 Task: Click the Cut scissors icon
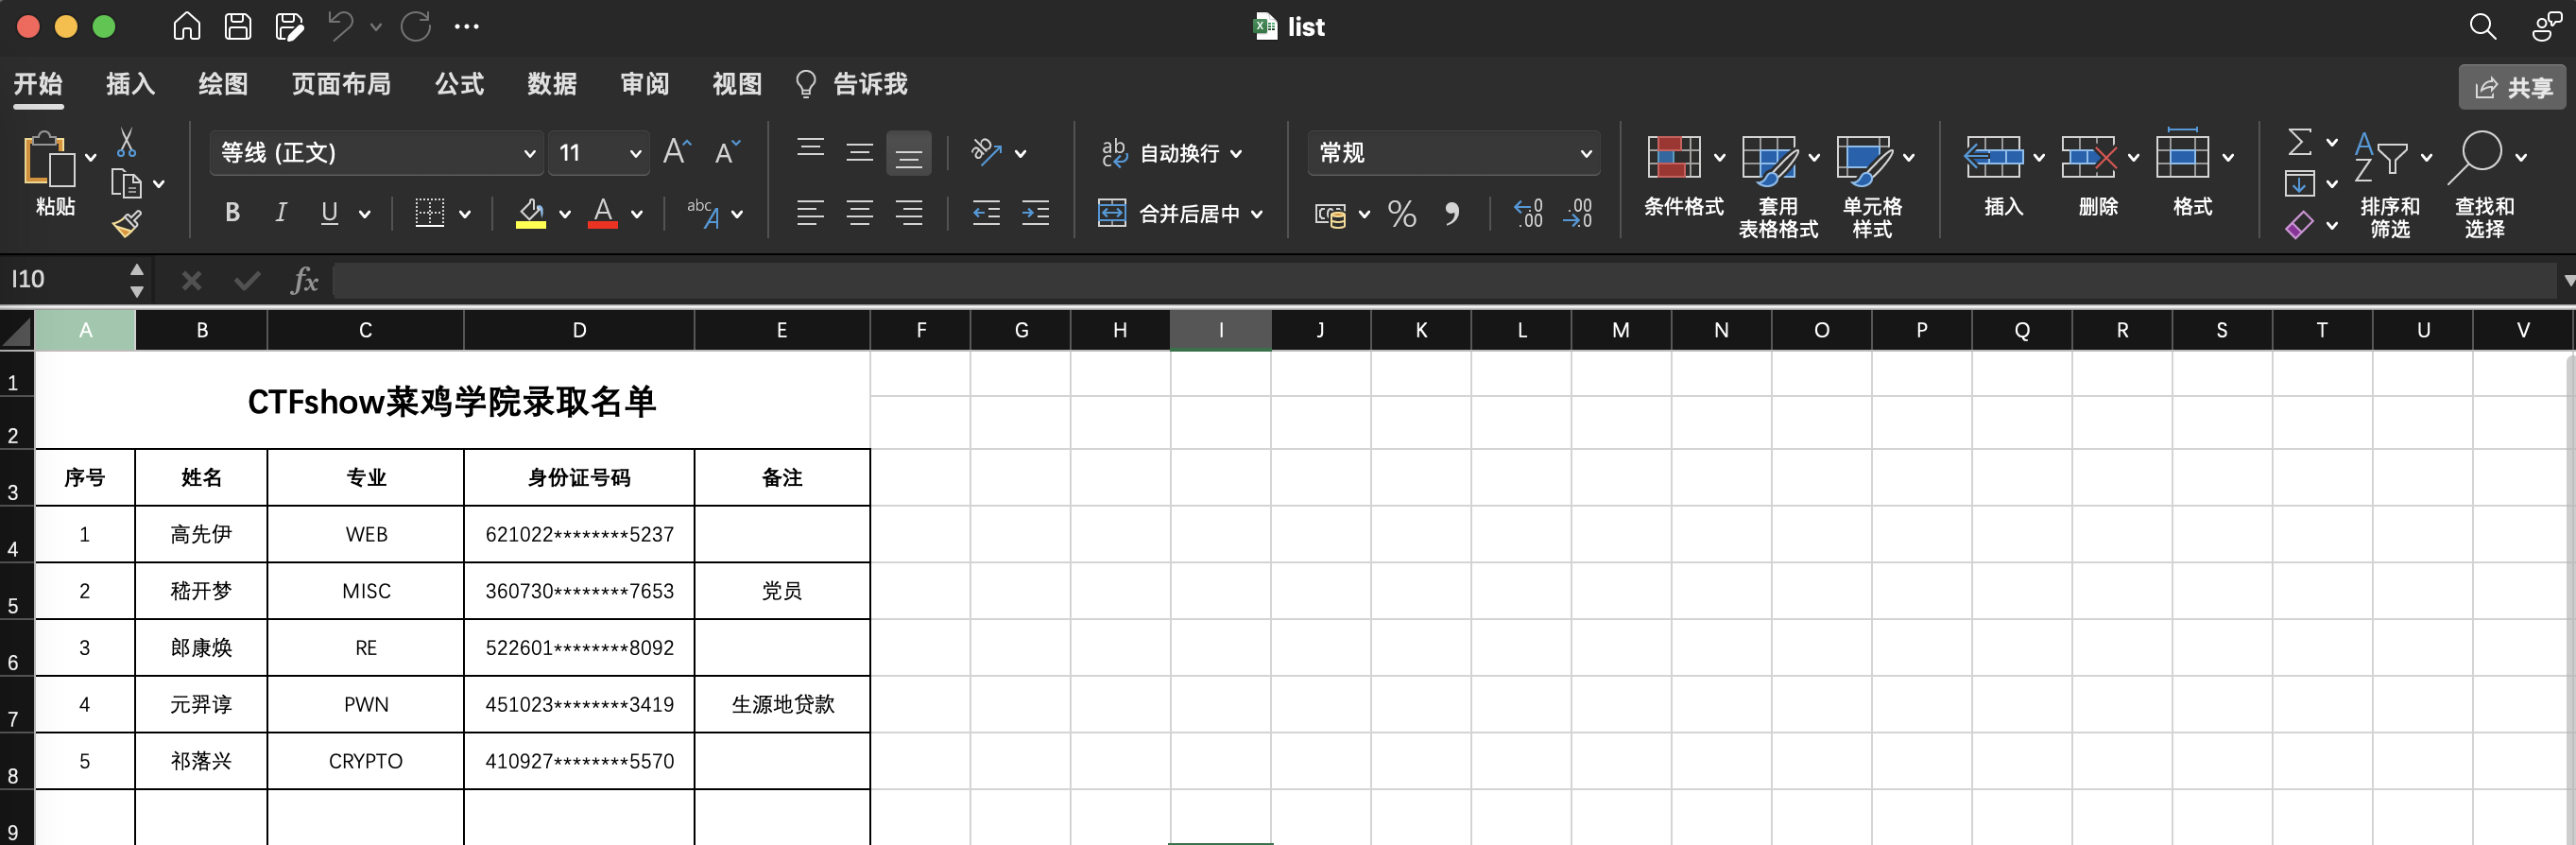[126, 143]
